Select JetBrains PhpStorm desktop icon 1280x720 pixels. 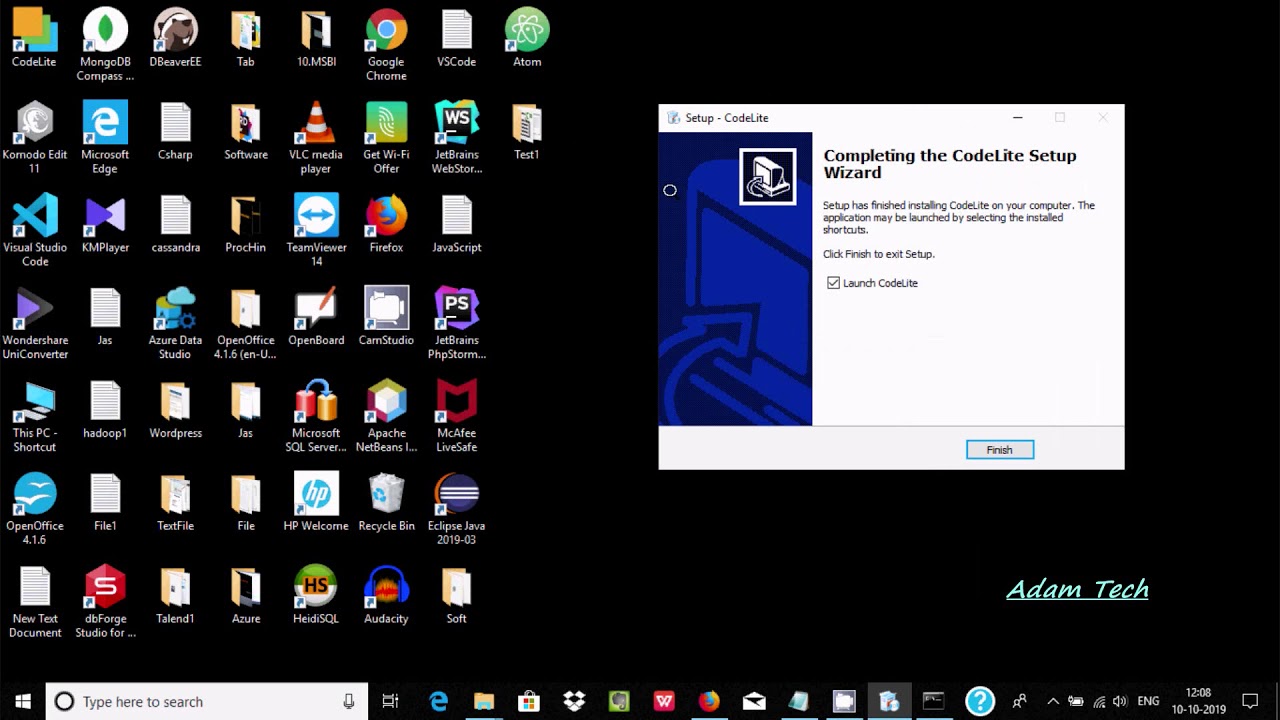click(457, 324)
